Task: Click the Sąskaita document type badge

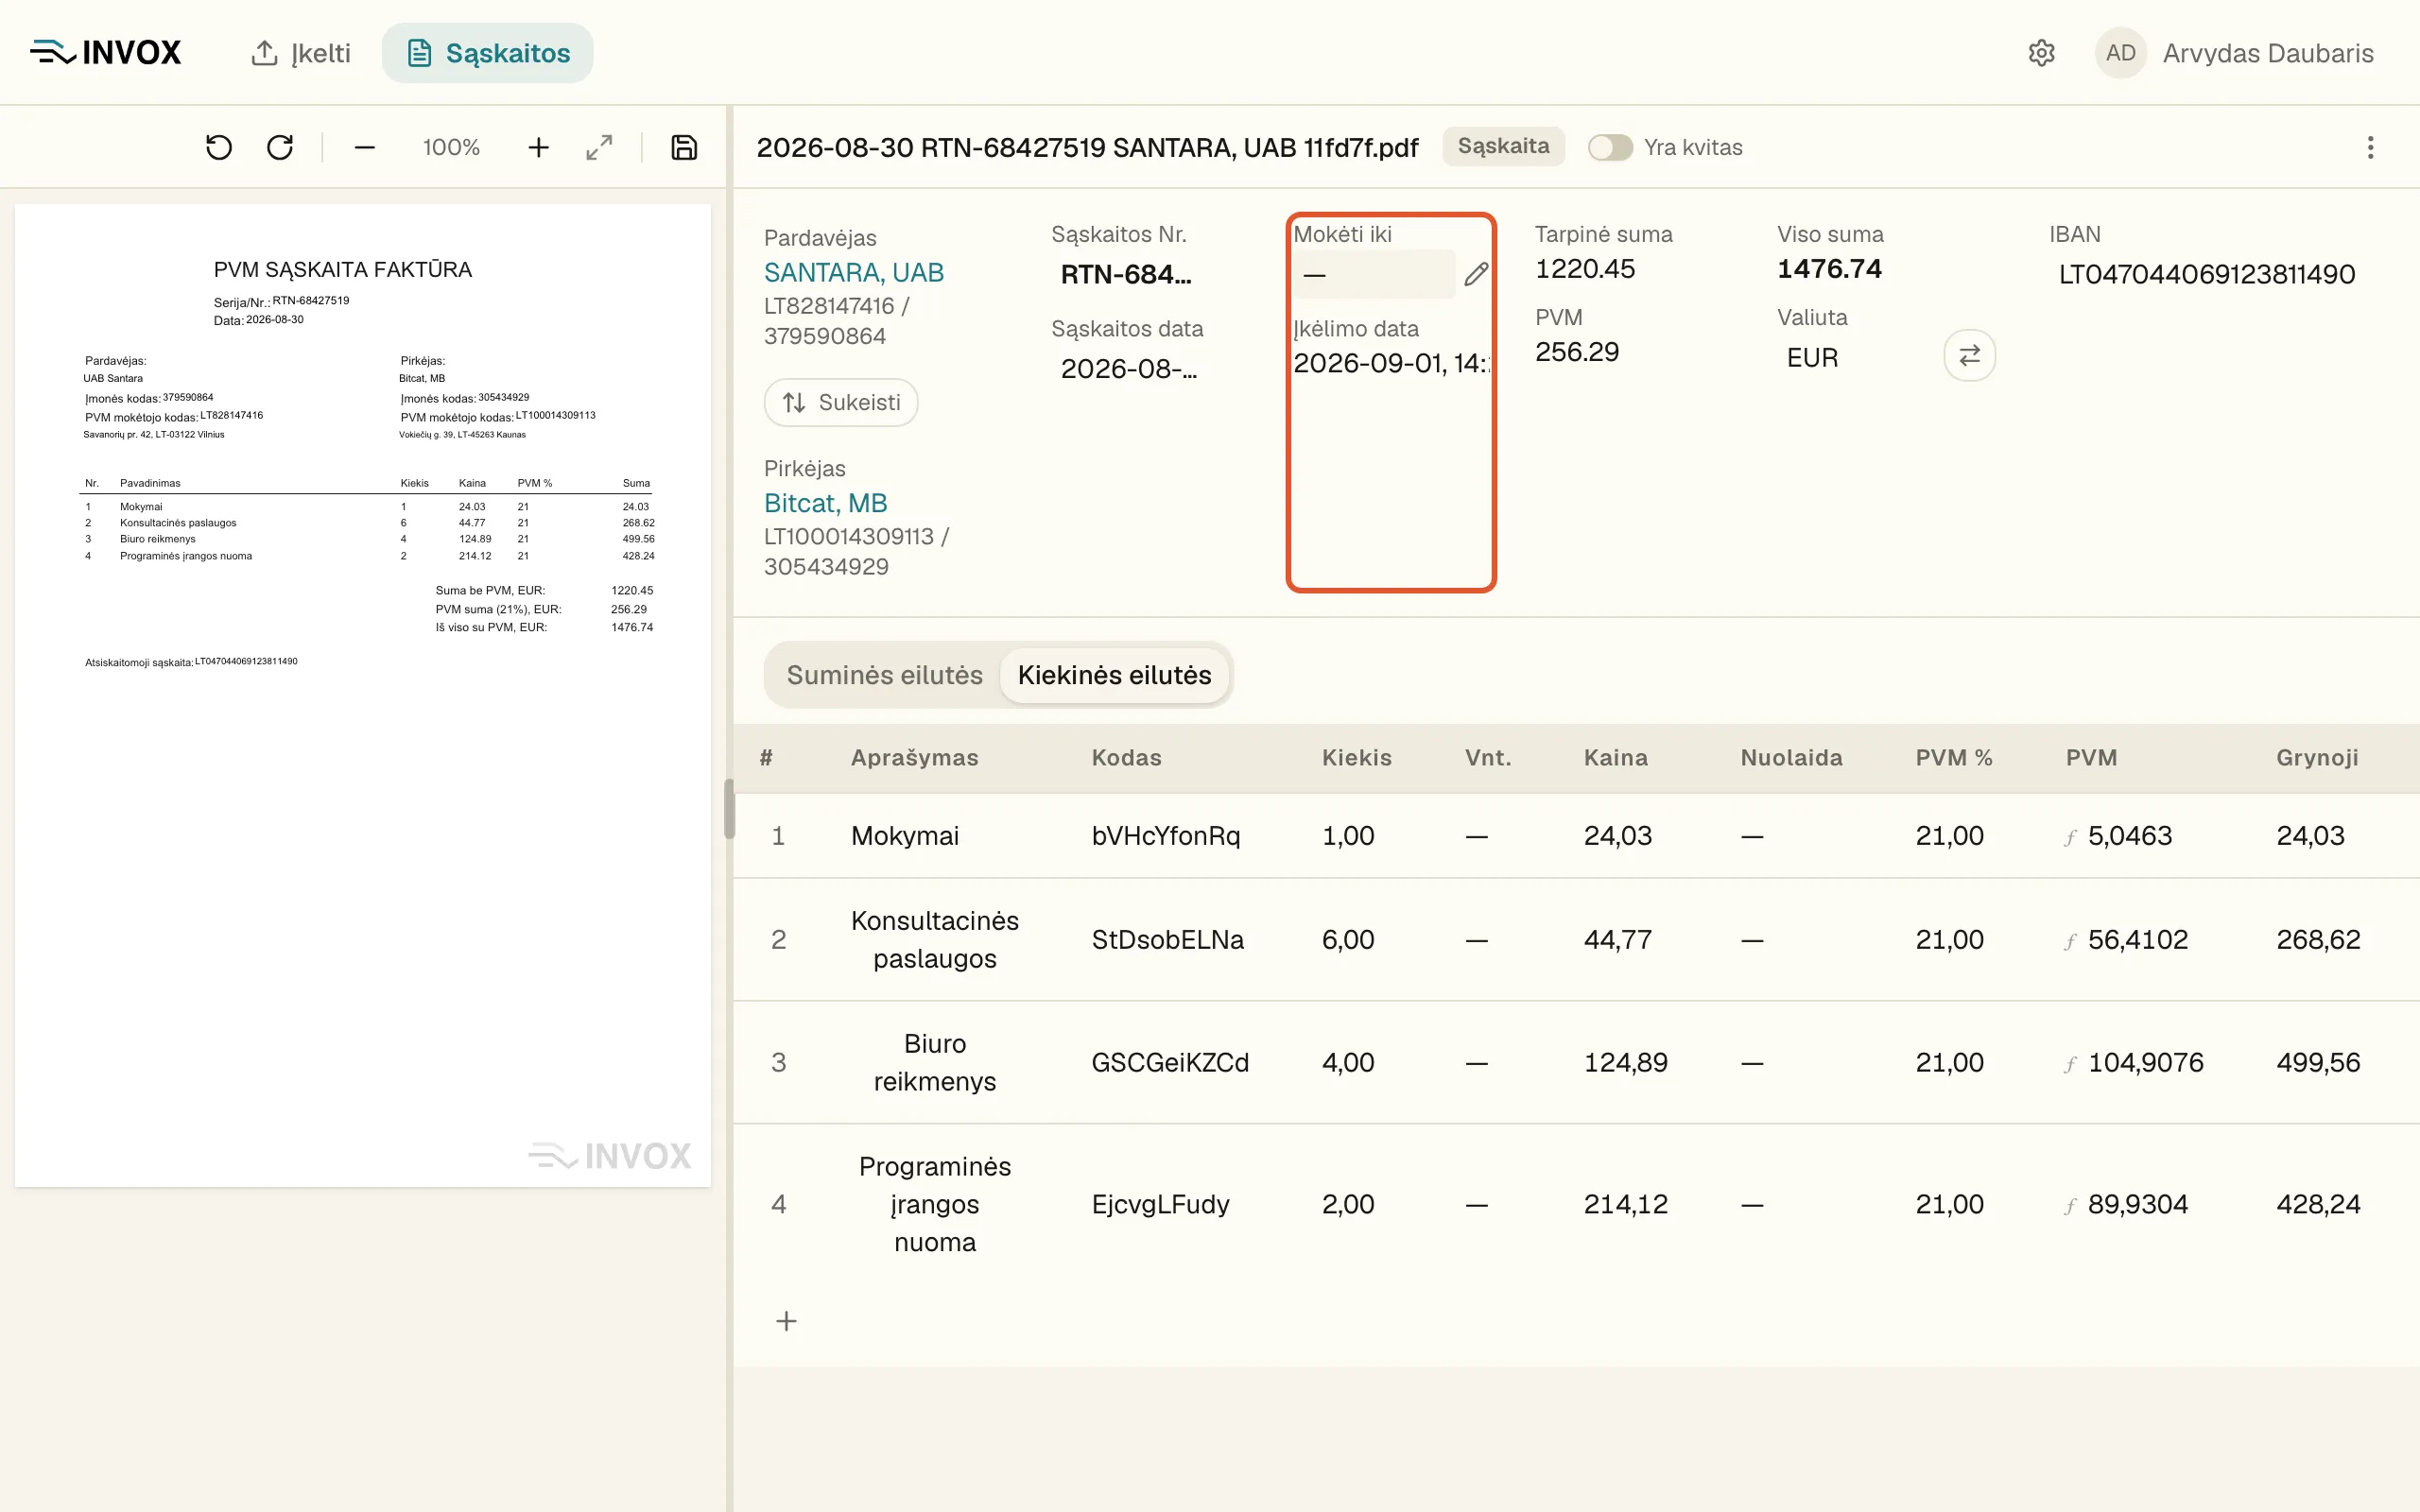Action: [1503, 146]
